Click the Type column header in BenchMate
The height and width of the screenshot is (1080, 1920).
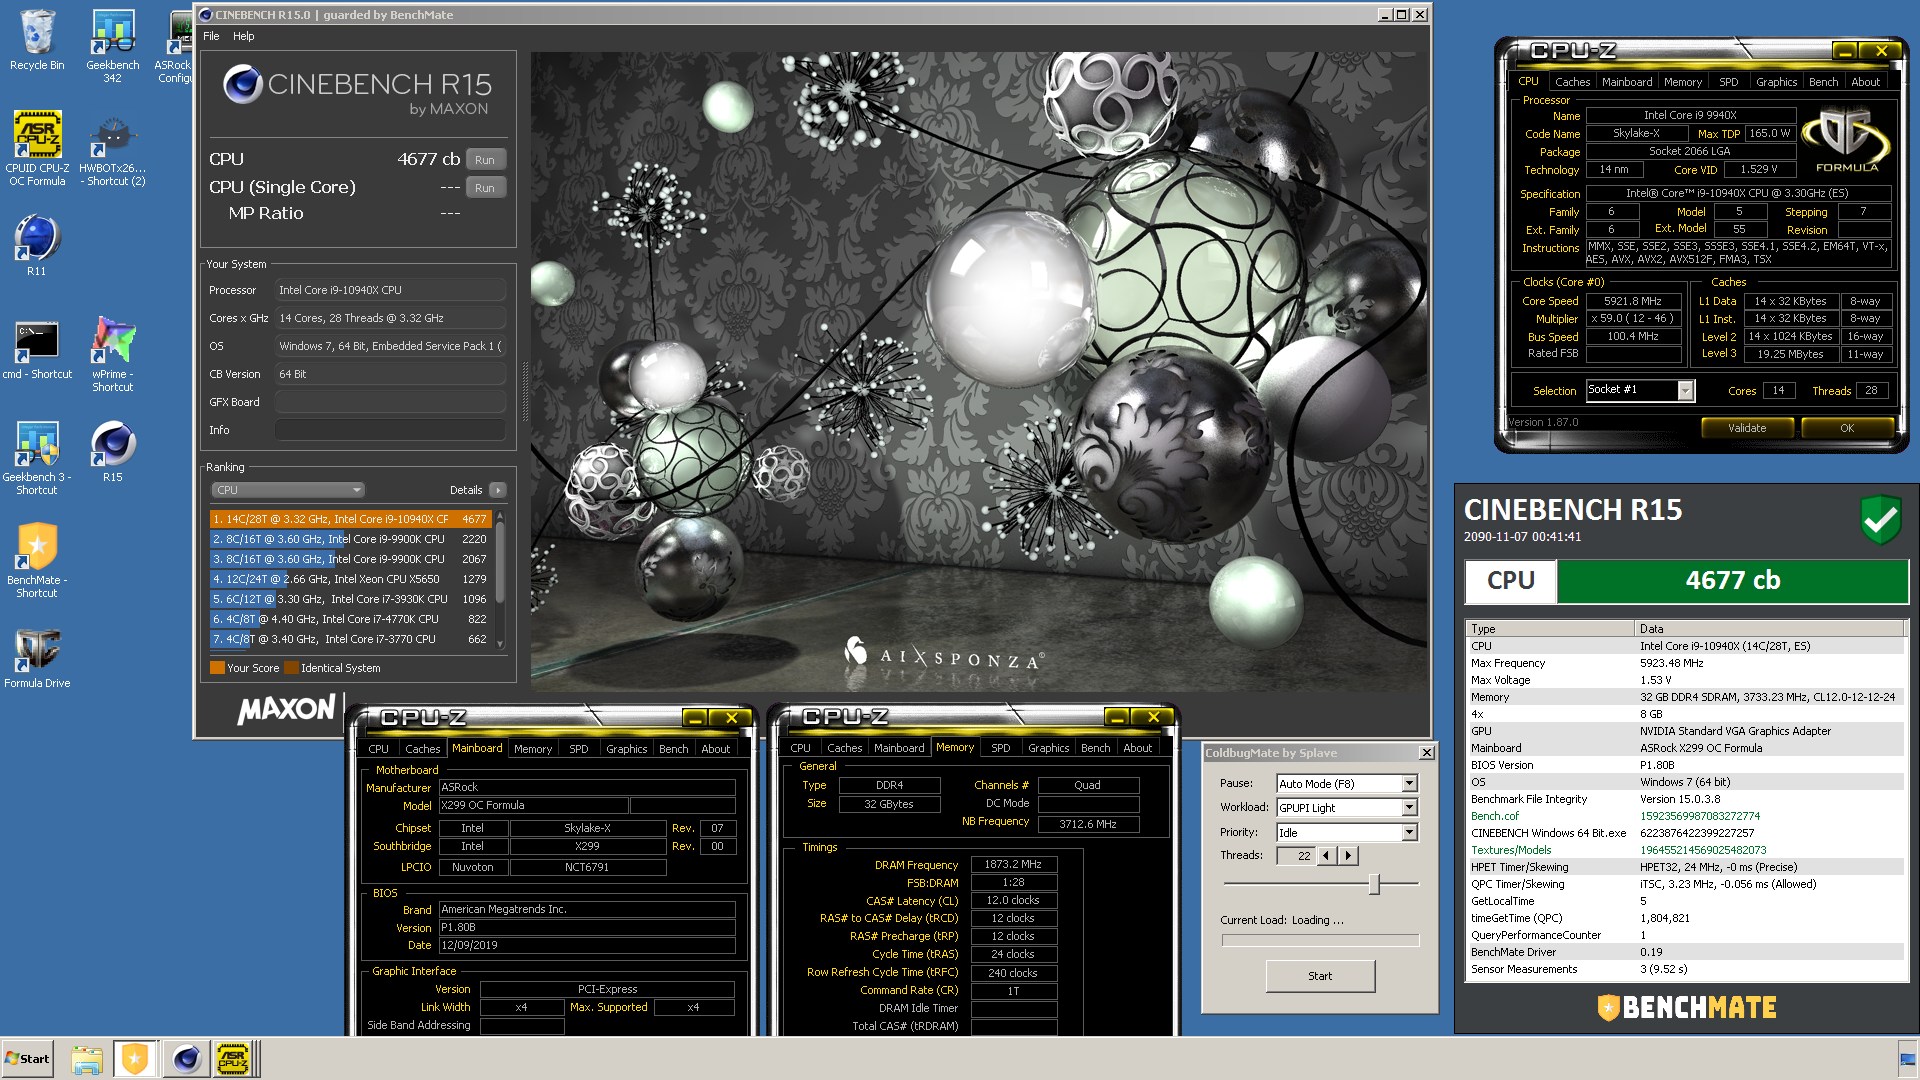coord(1550,629)
